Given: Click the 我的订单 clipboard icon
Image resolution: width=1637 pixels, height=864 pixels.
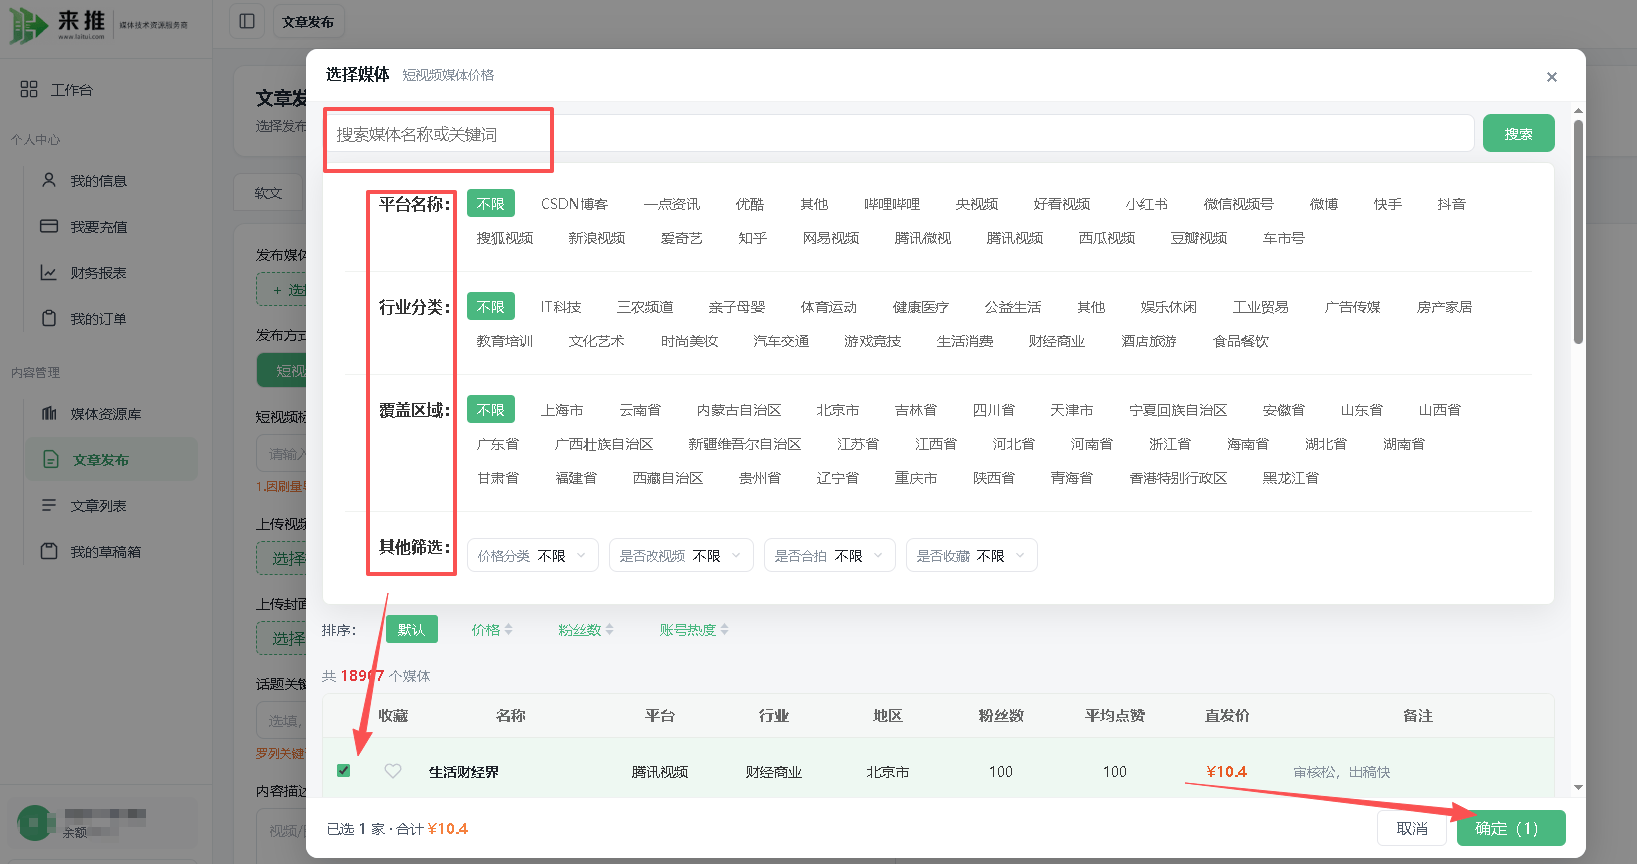Looking at the screenshot, I should (x=48, y=318).
